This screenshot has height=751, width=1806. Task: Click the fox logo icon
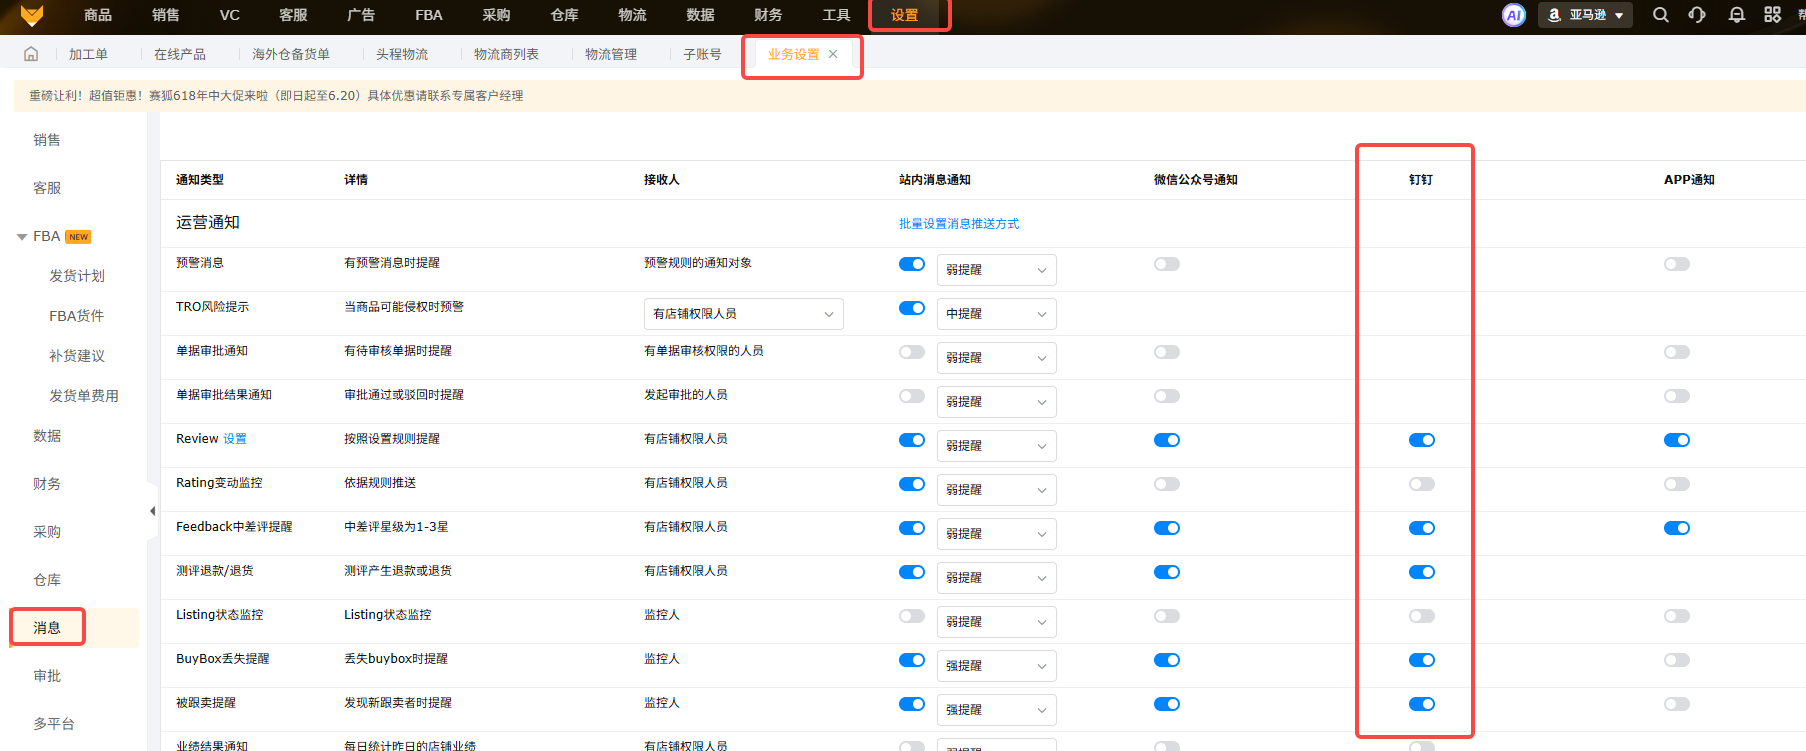pos(32,15)
